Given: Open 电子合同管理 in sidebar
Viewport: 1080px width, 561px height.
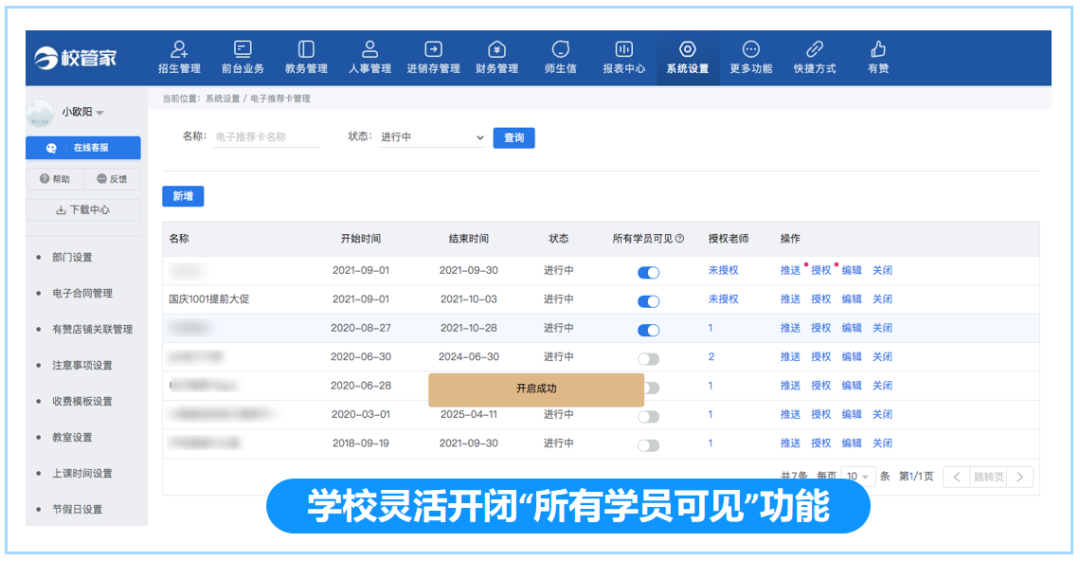Looking at the screenshot, I should click(x=83, y=293).
